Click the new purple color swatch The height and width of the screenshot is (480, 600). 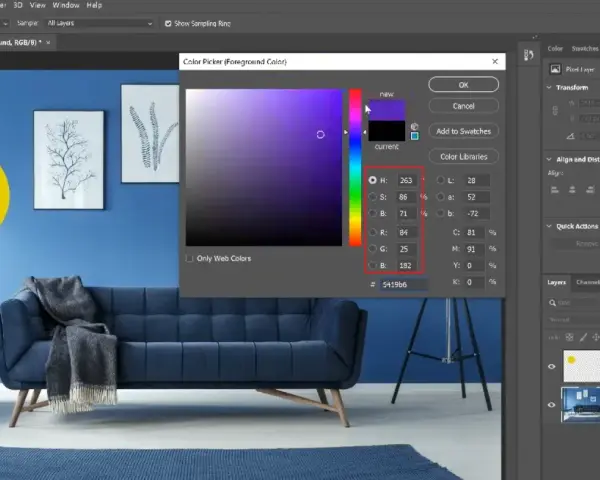386,110
